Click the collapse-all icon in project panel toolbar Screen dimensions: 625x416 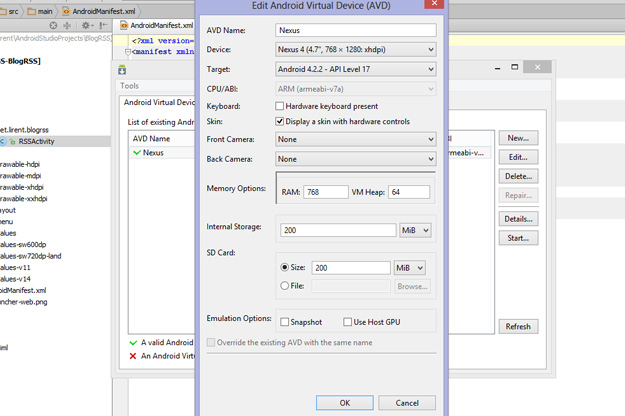[x=67, y=26]
